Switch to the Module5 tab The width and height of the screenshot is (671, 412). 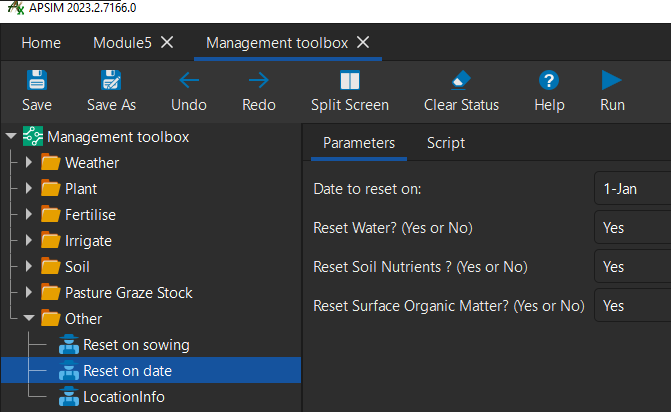(122, 43)
